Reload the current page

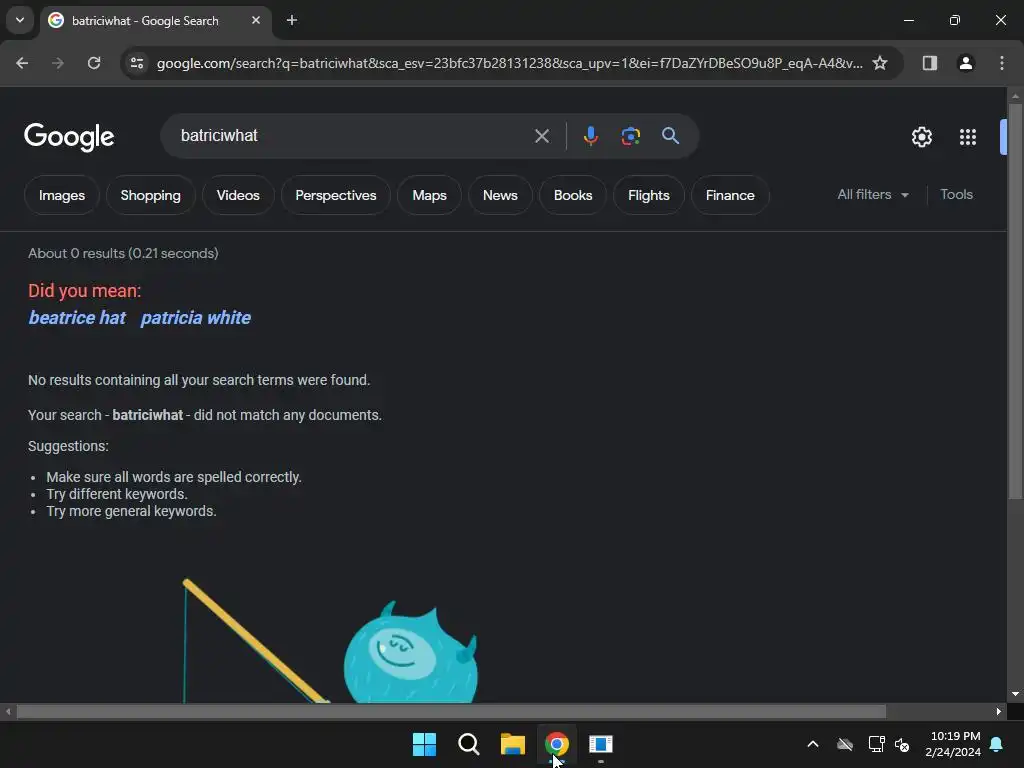[x=94, y=63]
